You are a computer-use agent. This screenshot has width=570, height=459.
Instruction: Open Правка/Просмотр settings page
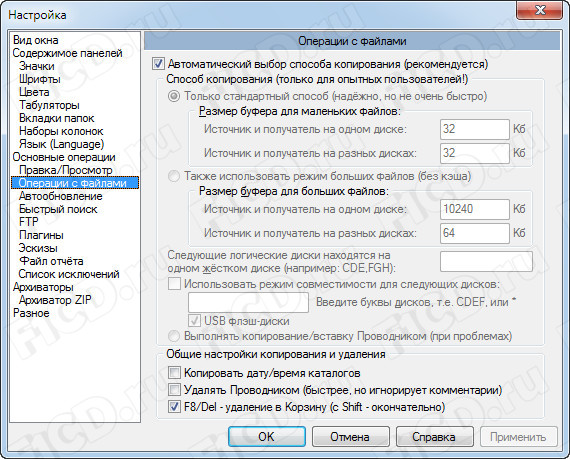[x=65, y=170]
